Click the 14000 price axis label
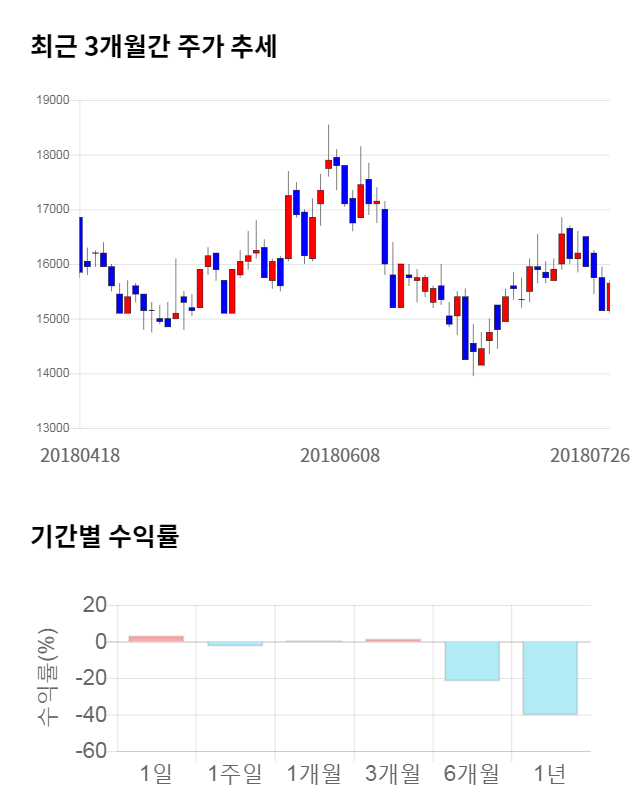640x810 pixels. (x=52, y=374)
